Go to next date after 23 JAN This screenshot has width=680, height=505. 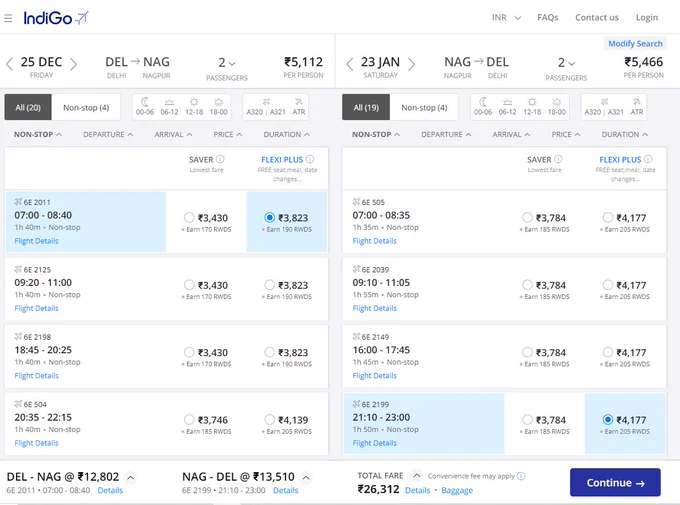point(412,64)
